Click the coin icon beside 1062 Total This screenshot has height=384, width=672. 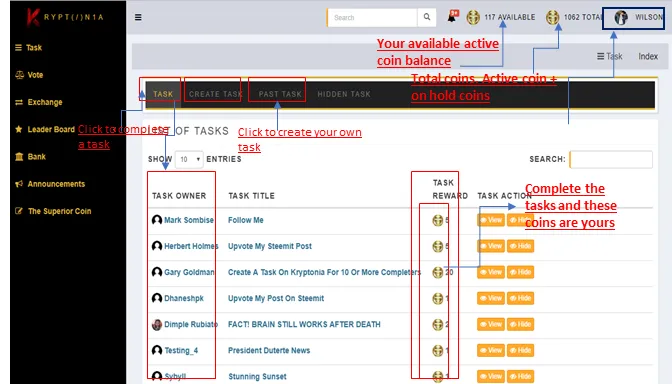coord(552,18)
